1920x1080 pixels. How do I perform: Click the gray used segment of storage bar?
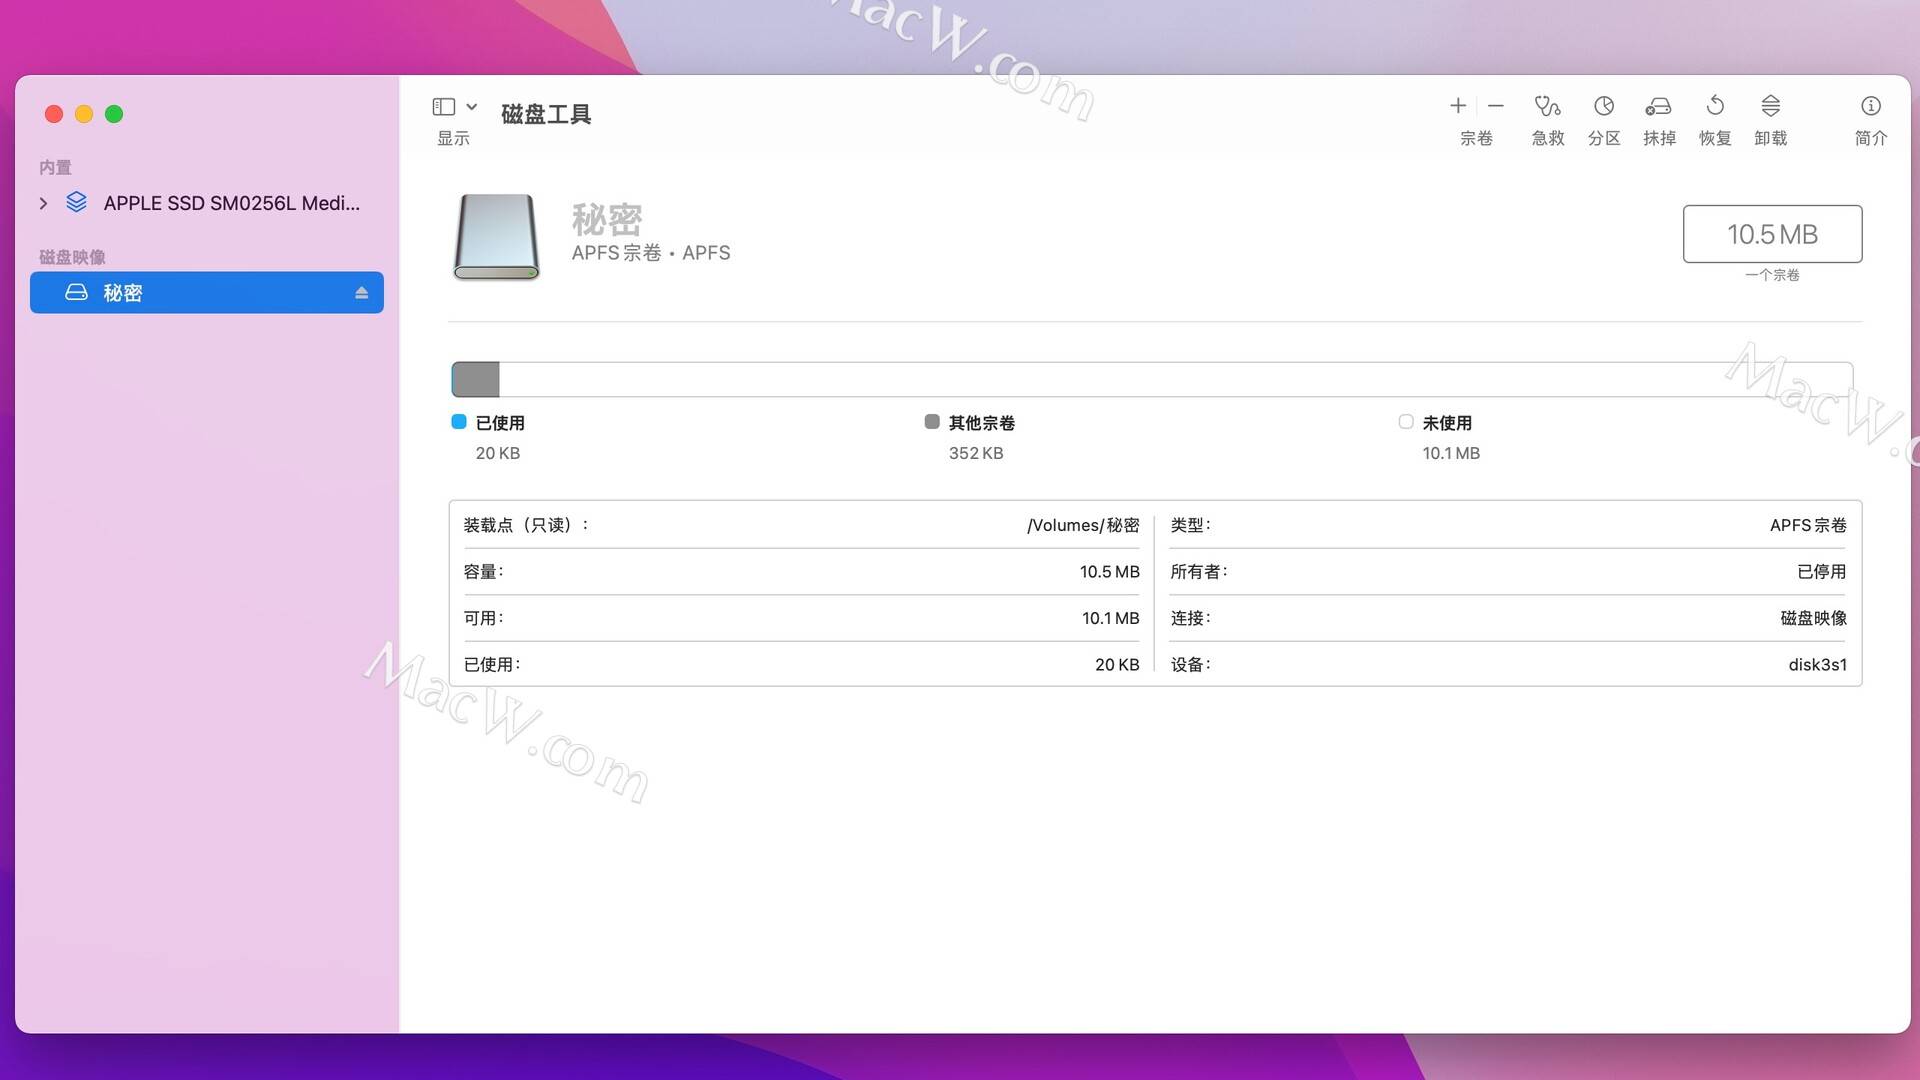(x=476, y=380)
